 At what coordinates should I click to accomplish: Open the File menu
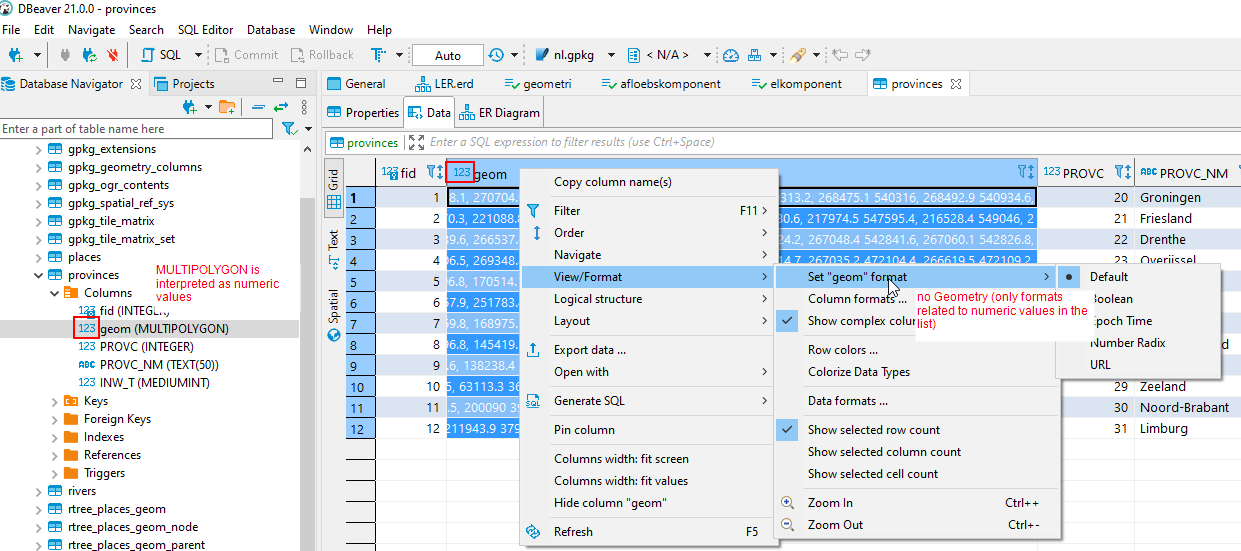[x=11, y=30]
